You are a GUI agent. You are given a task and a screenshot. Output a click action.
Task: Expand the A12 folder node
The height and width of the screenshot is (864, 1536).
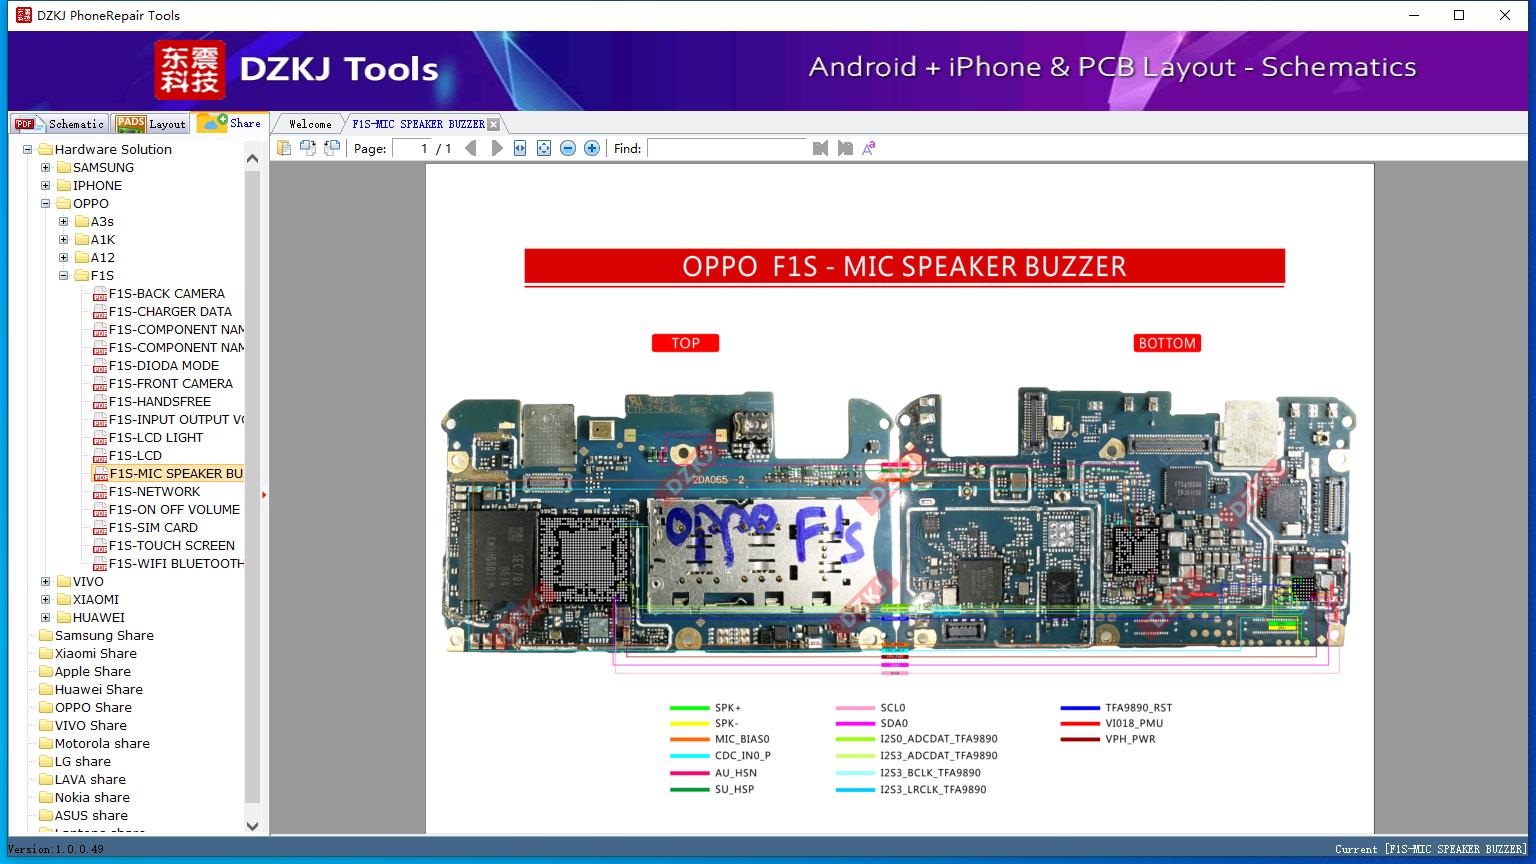click(64, 258)
